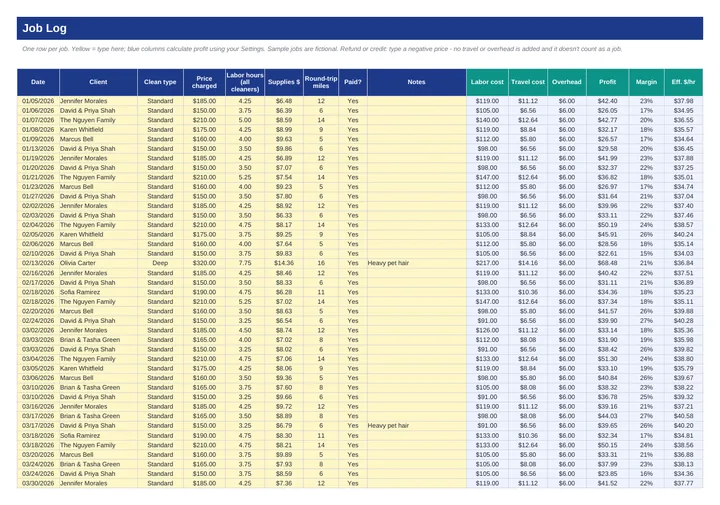
Task: Click the Price charged column header
Action: coord(204,82)
